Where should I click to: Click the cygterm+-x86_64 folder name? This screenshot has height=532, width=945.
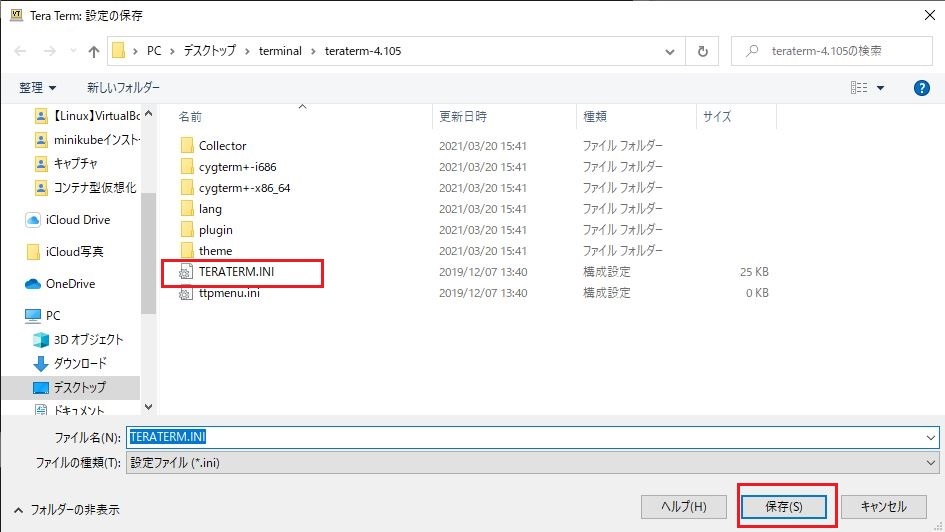click(x=244, y=187)
